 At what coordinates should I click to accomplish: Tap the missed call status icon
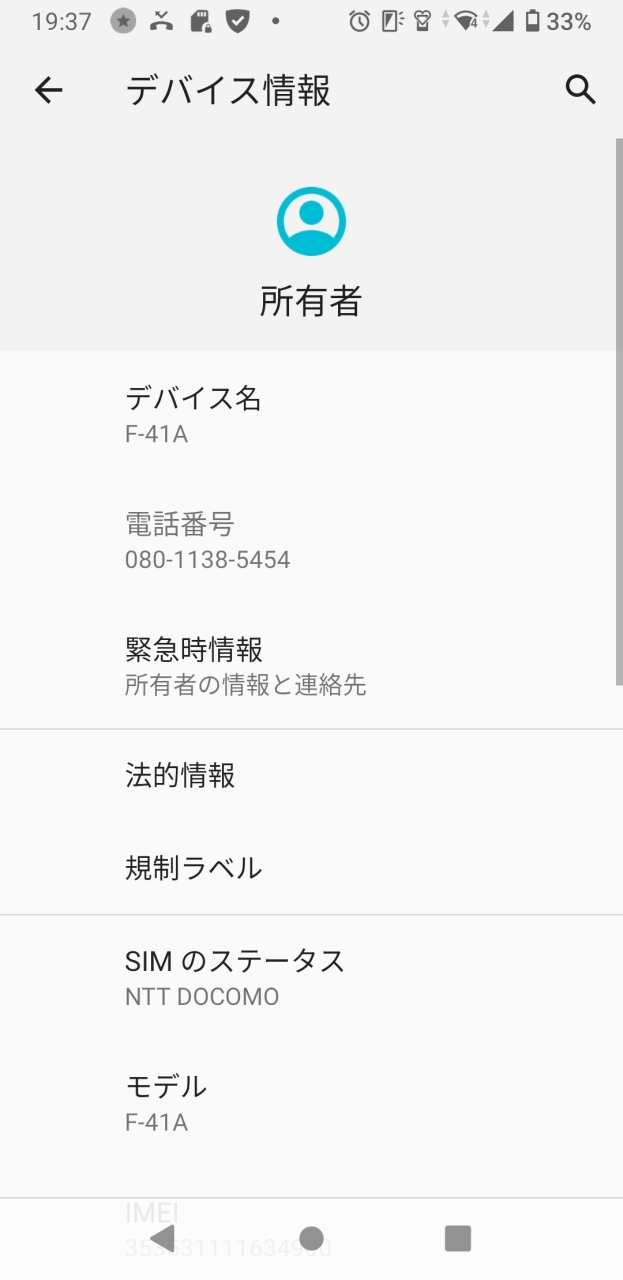pyautogui.click(x=161, y=21)
